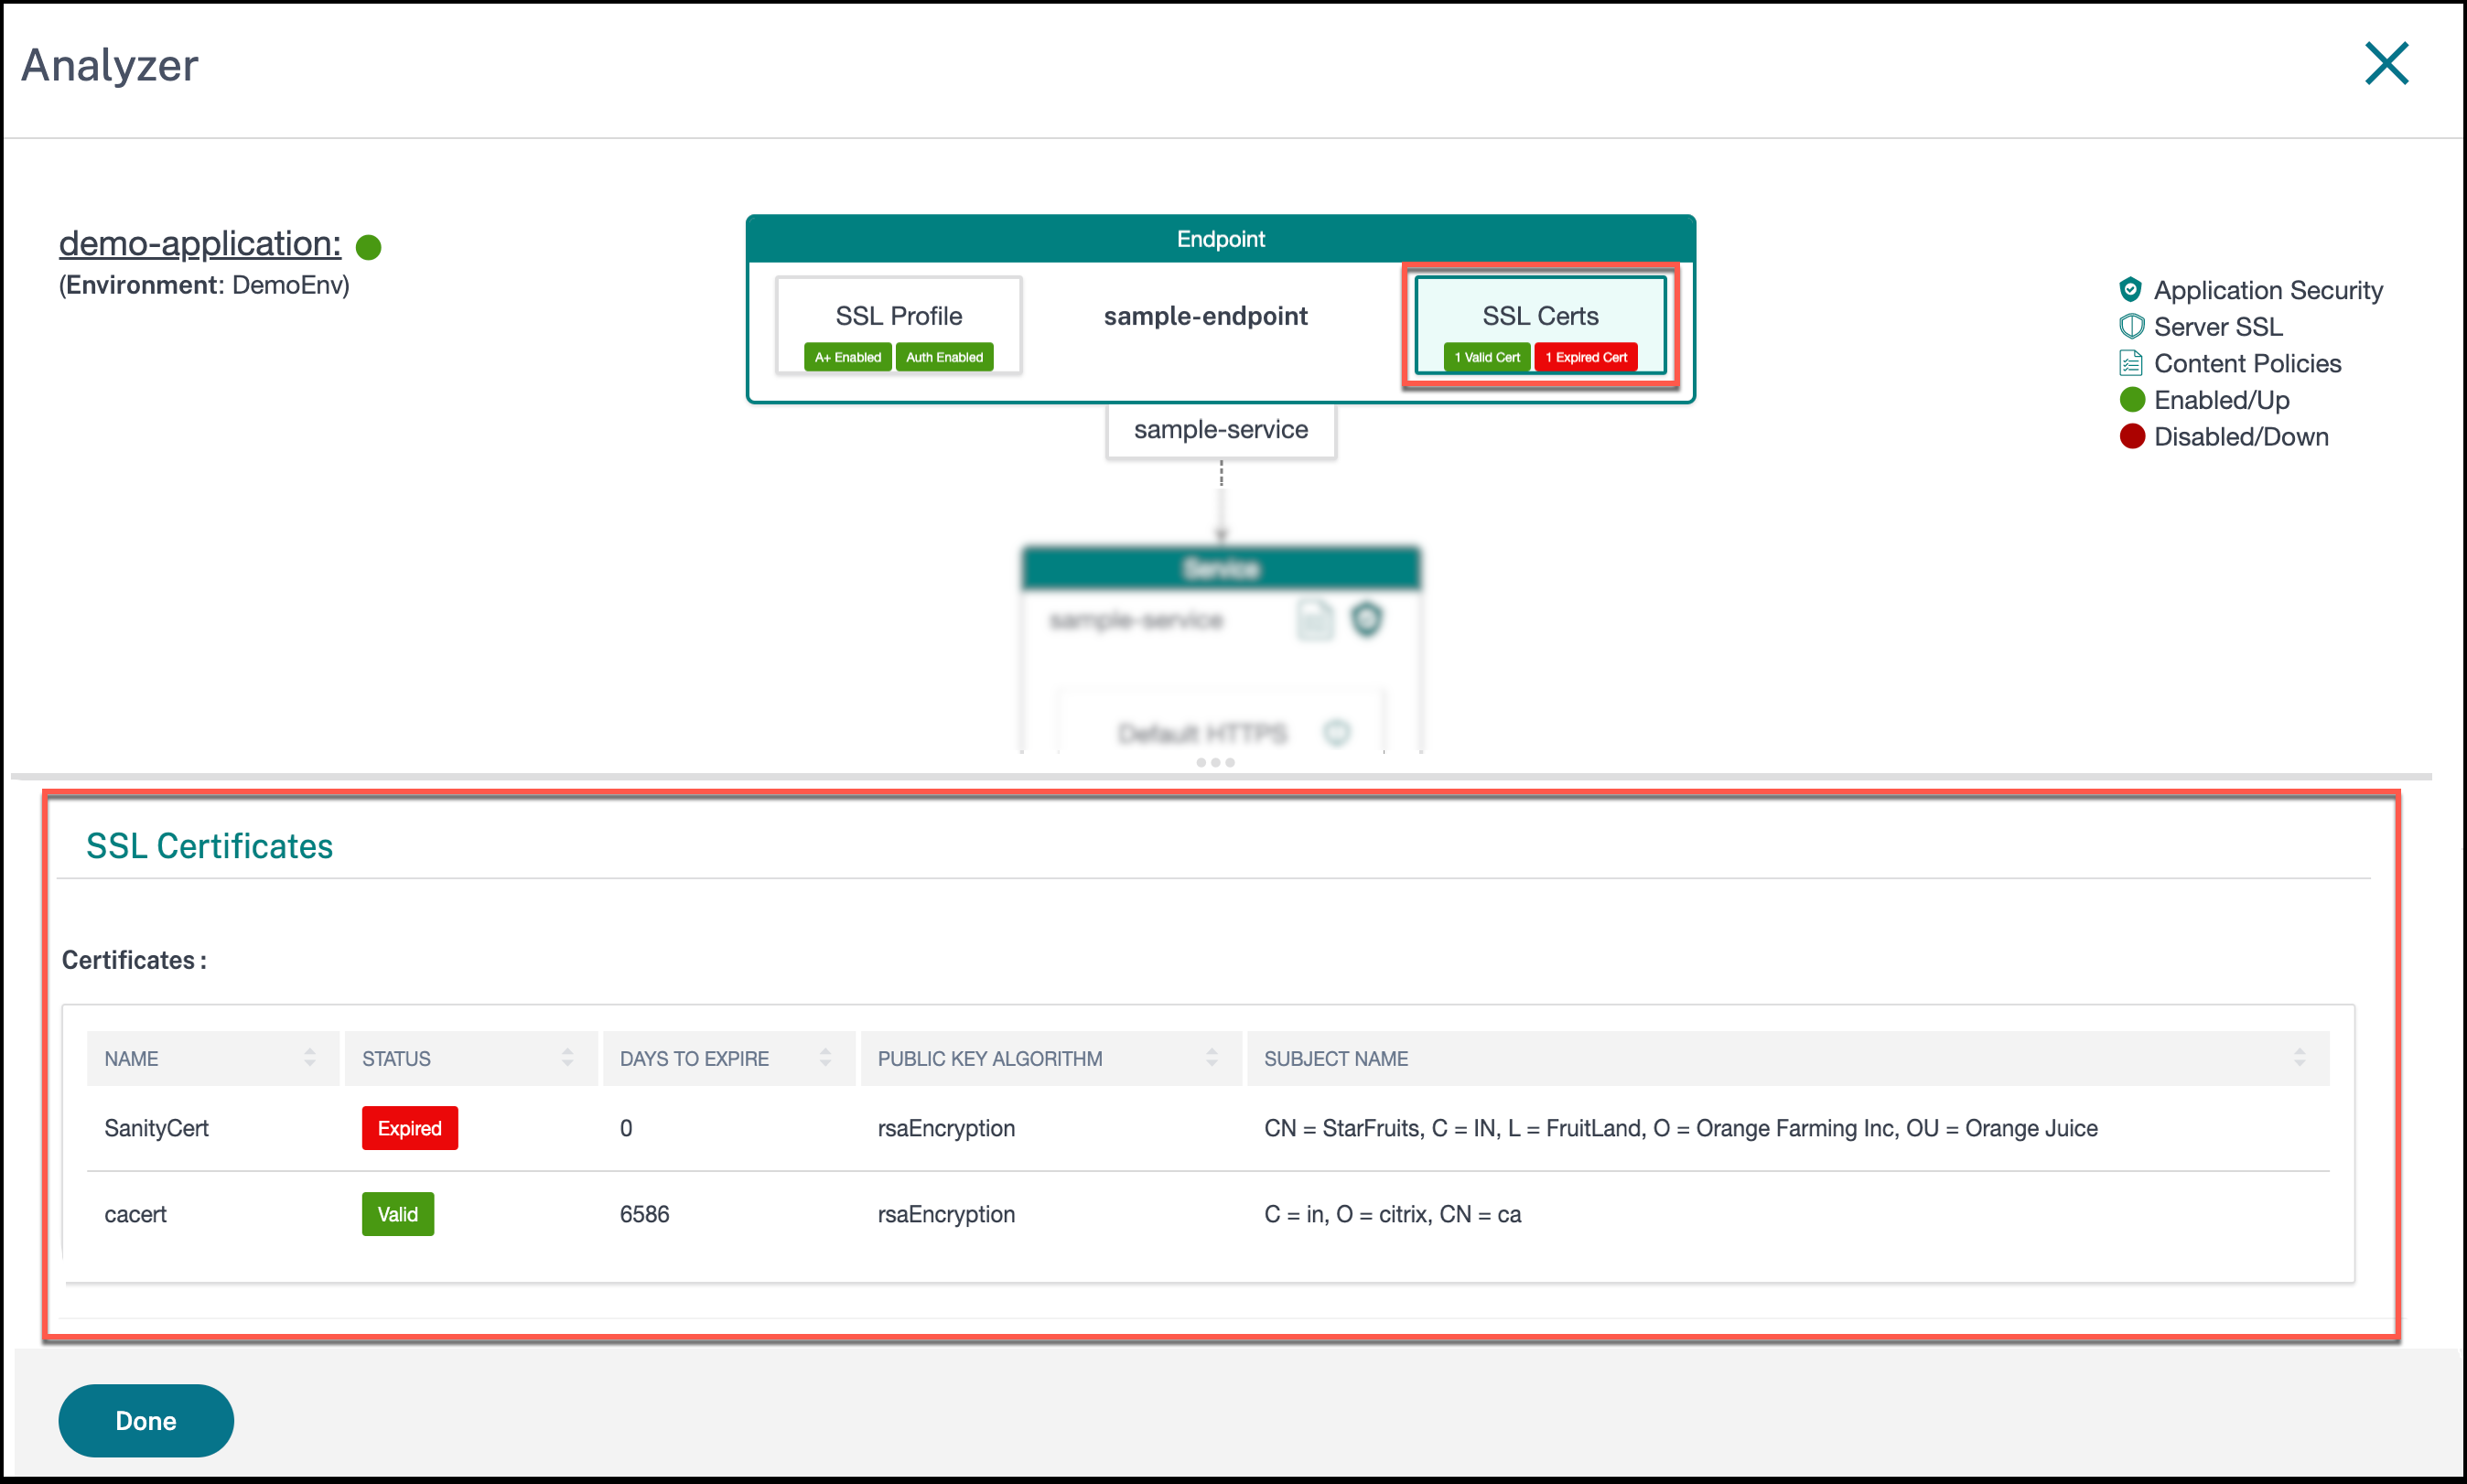The width and height of the screenshot is (2467, 1484).
Task: Open the demo-application link
Action: click(x=199, y=243)
